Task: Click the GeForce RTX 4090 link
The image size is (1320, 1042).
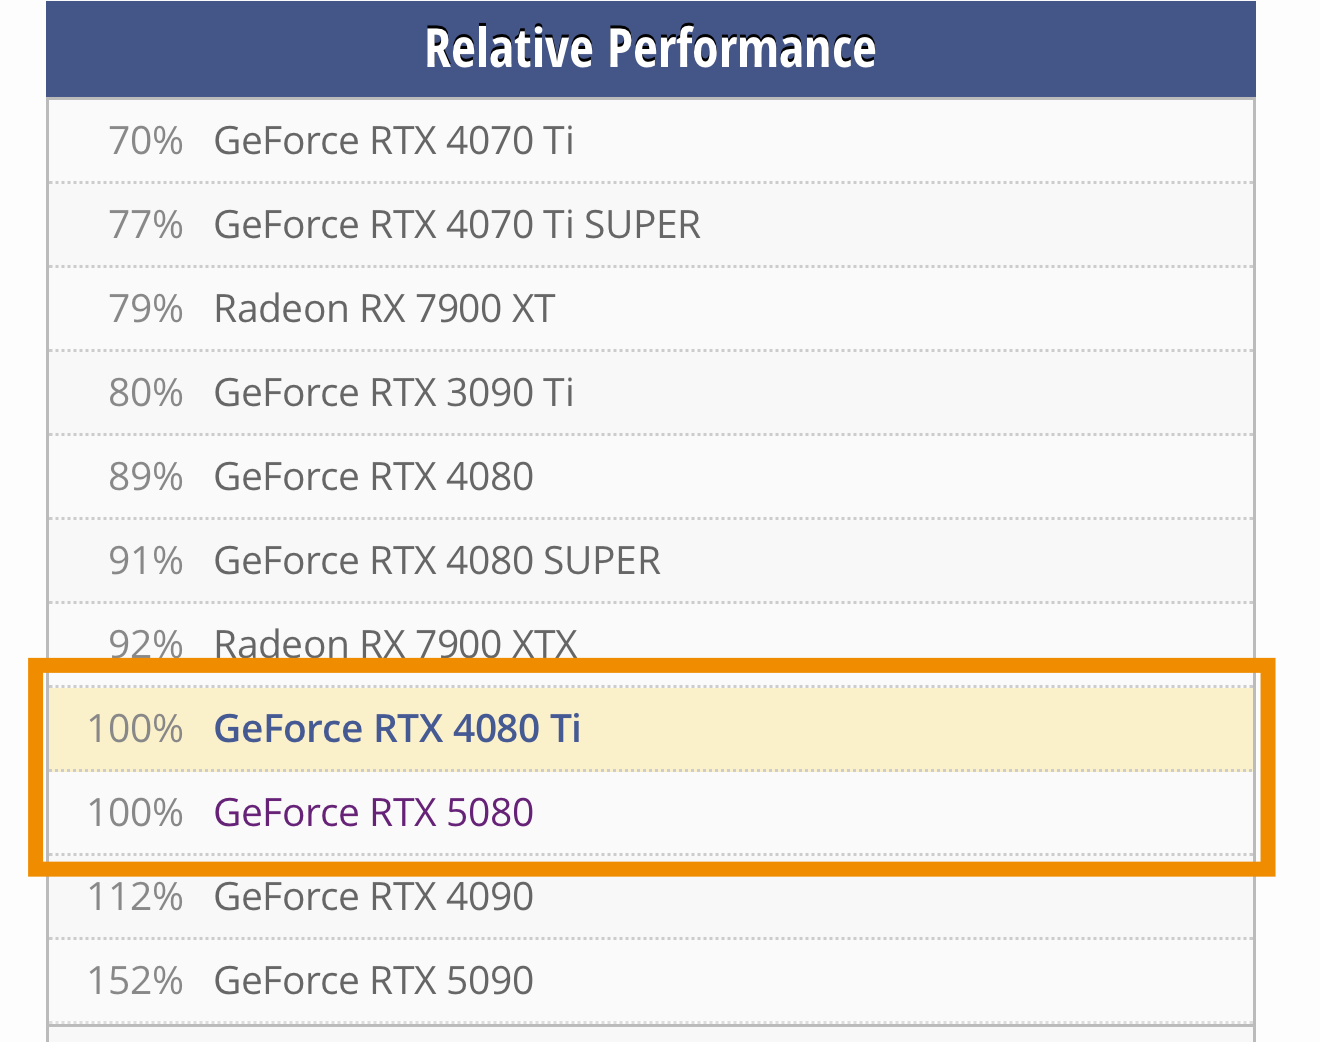Action: click(373, 897)
